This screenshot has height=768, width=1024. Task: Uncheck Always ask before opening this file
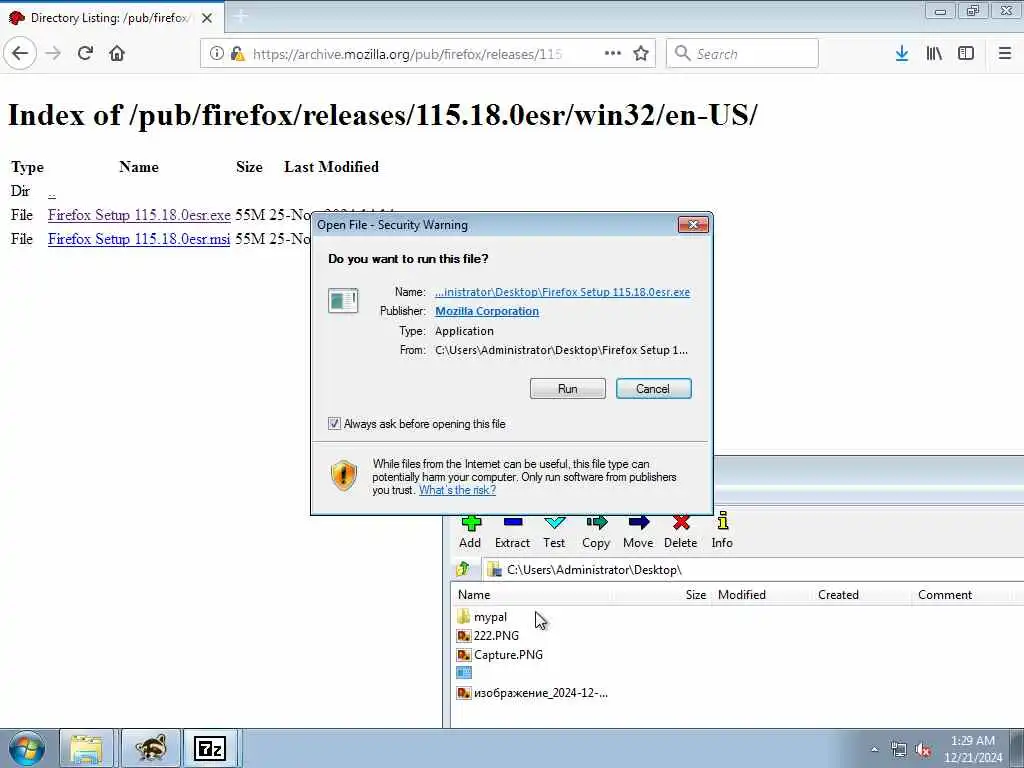click(x=334, y=424)
